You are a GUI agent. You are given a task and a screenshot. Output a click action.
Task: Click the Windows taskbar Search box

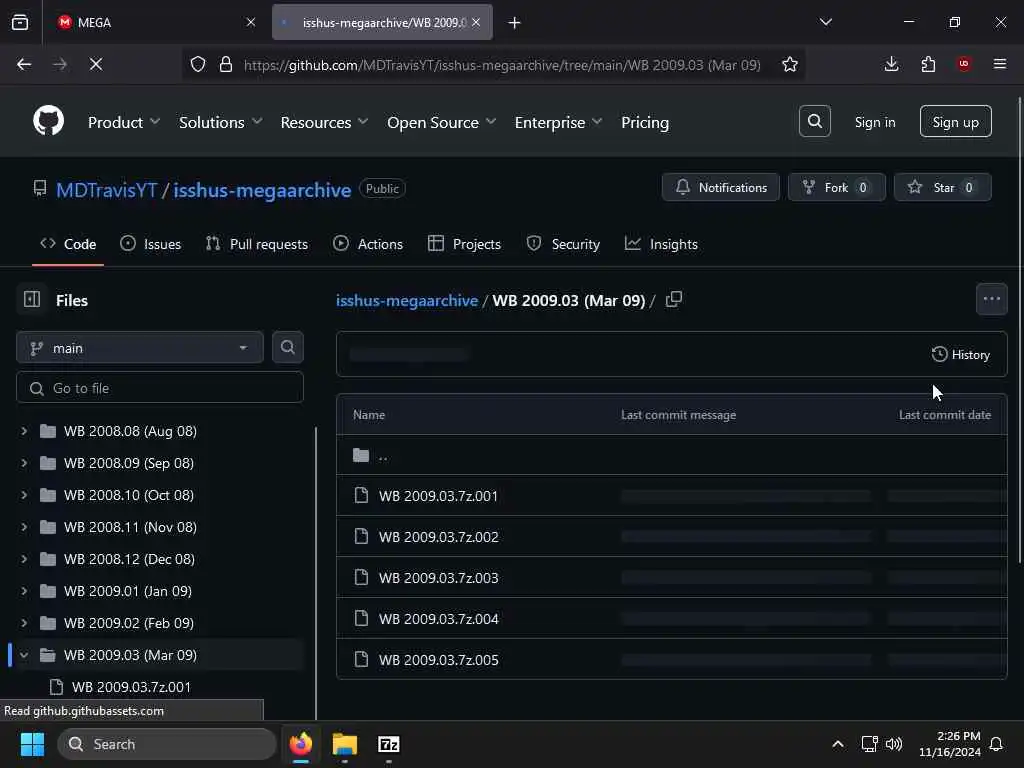(167, 744)
